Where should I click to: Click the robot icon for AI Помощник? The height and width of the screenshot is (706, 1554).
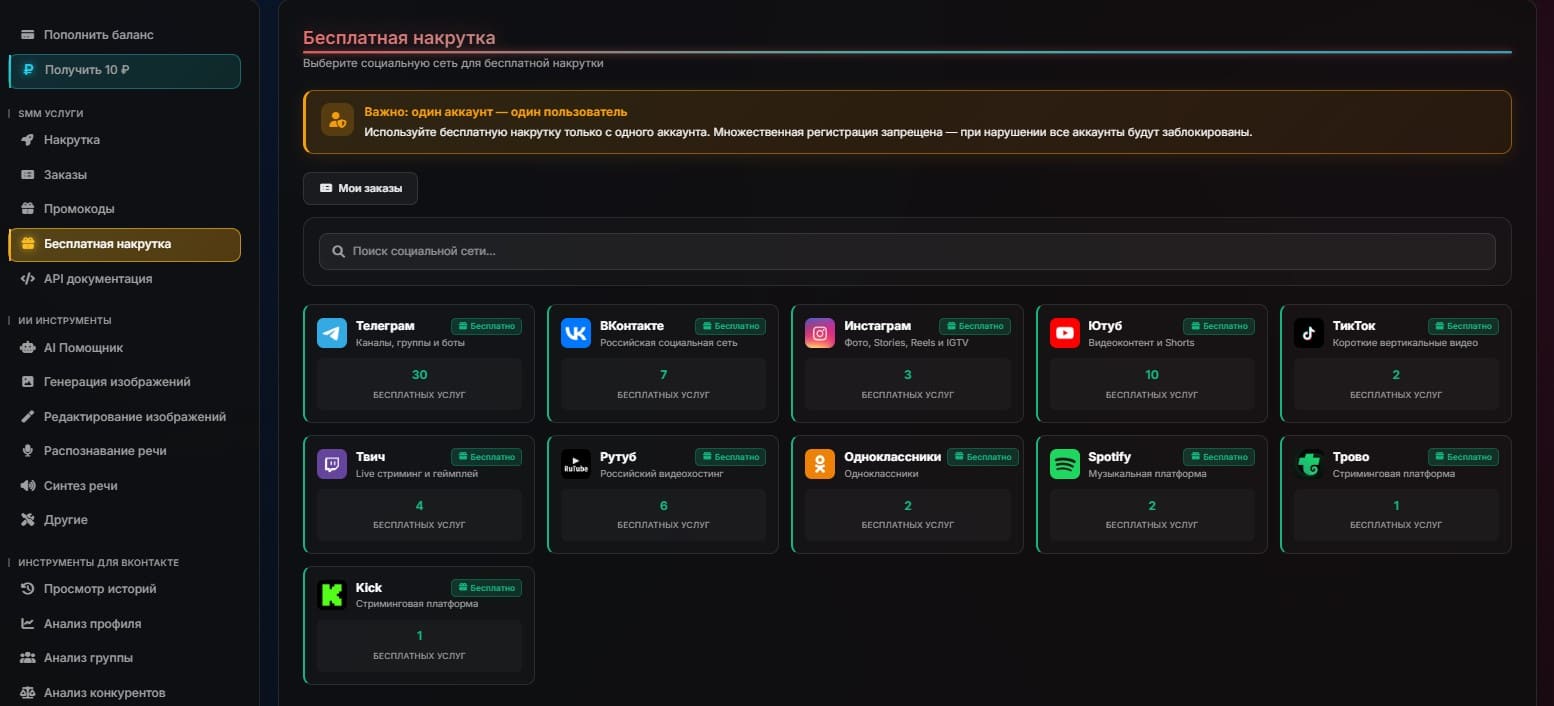pyautogui.click(x=28, y=348)
